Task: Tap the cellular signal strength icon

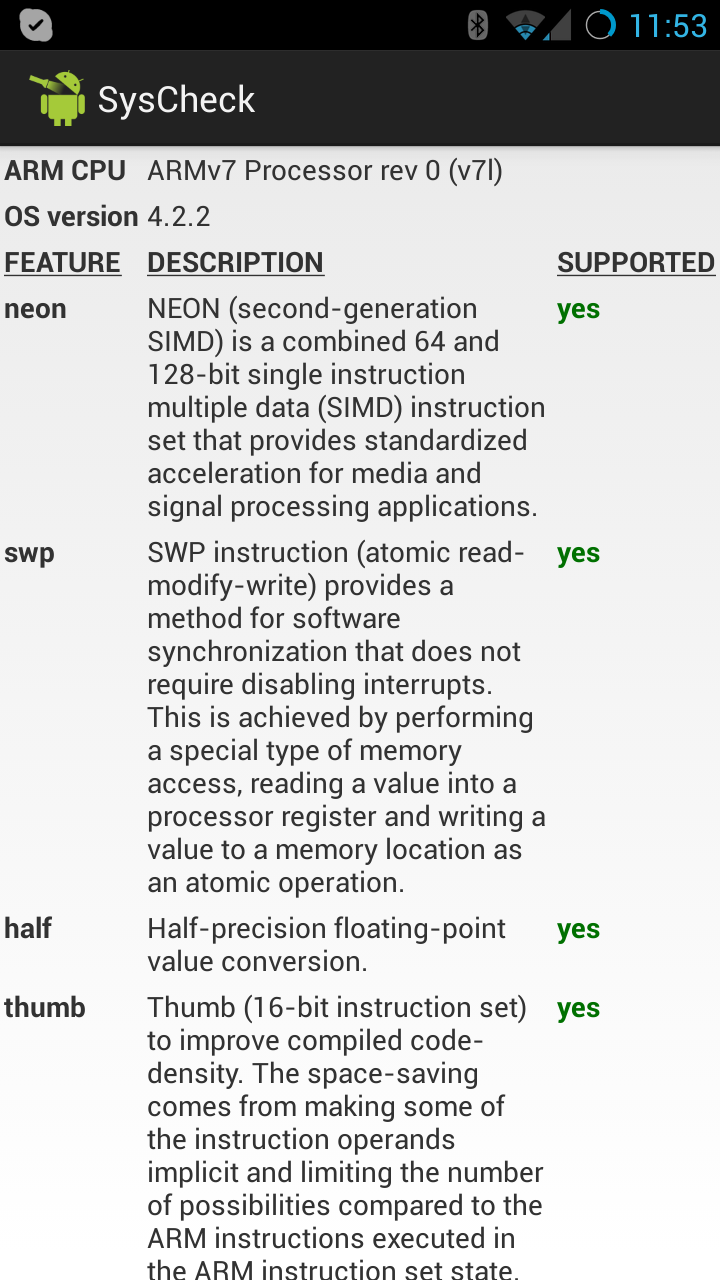Action: click(x=558, y=25)
